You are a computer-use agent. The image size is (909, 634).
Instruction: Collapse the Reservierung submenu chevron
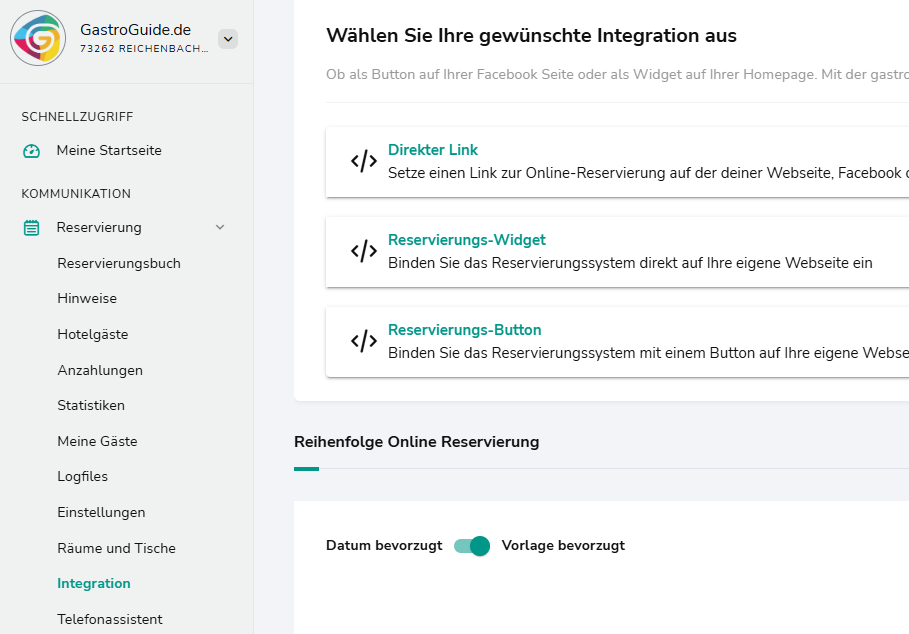coord(220,228)
